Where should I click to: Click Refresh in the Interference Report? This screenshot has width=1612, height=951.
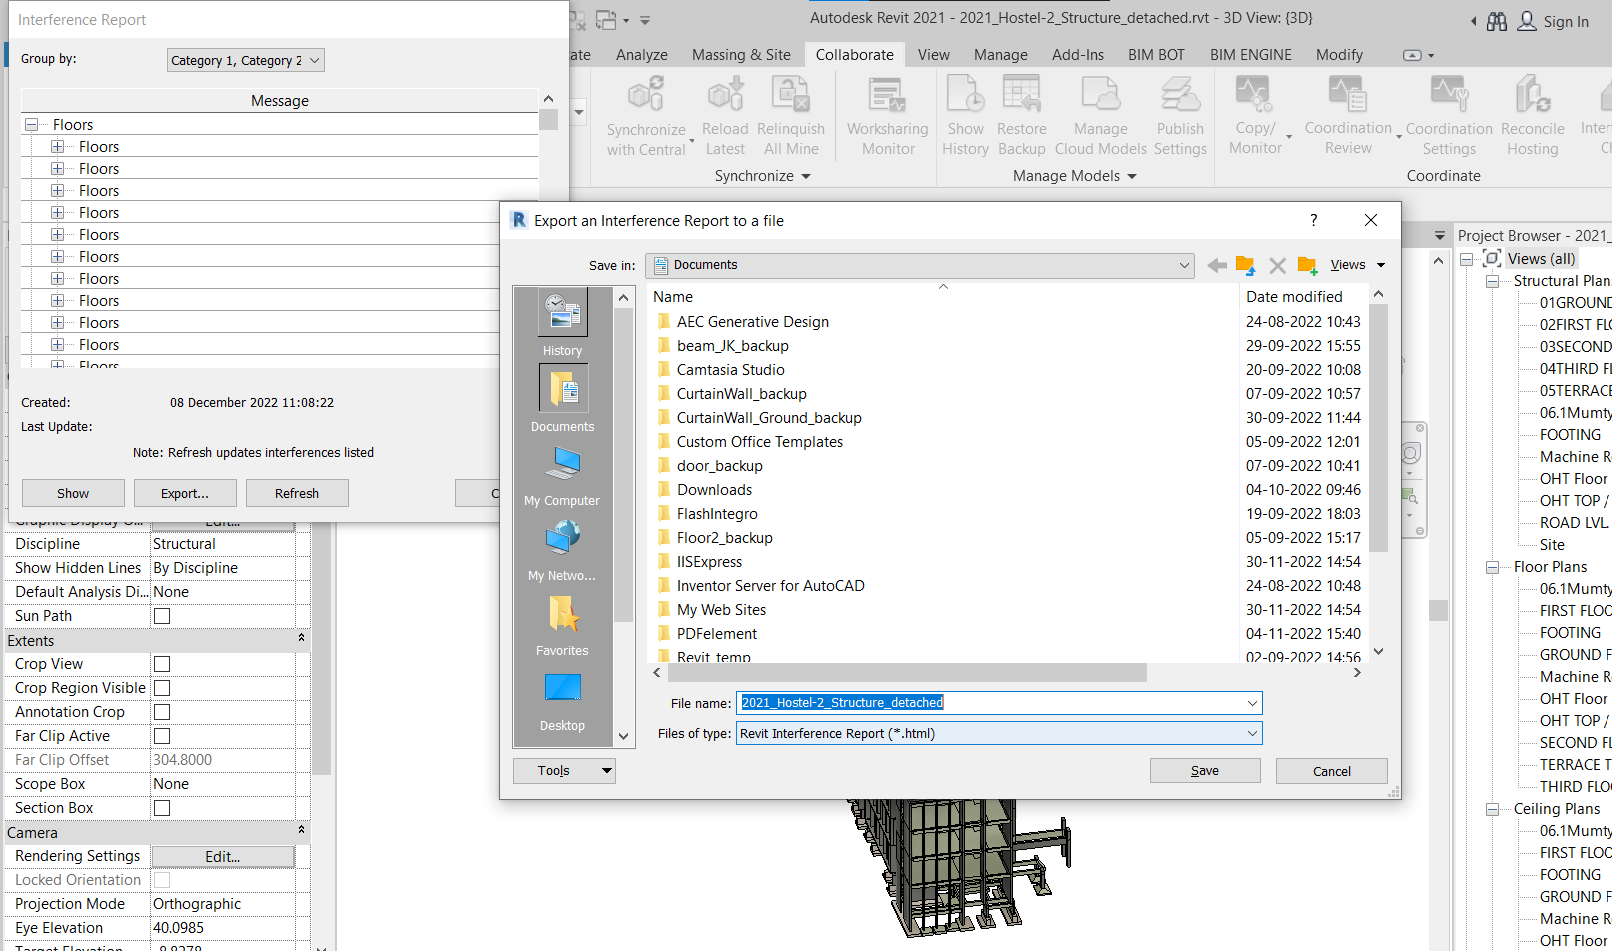tap(297, 493)
